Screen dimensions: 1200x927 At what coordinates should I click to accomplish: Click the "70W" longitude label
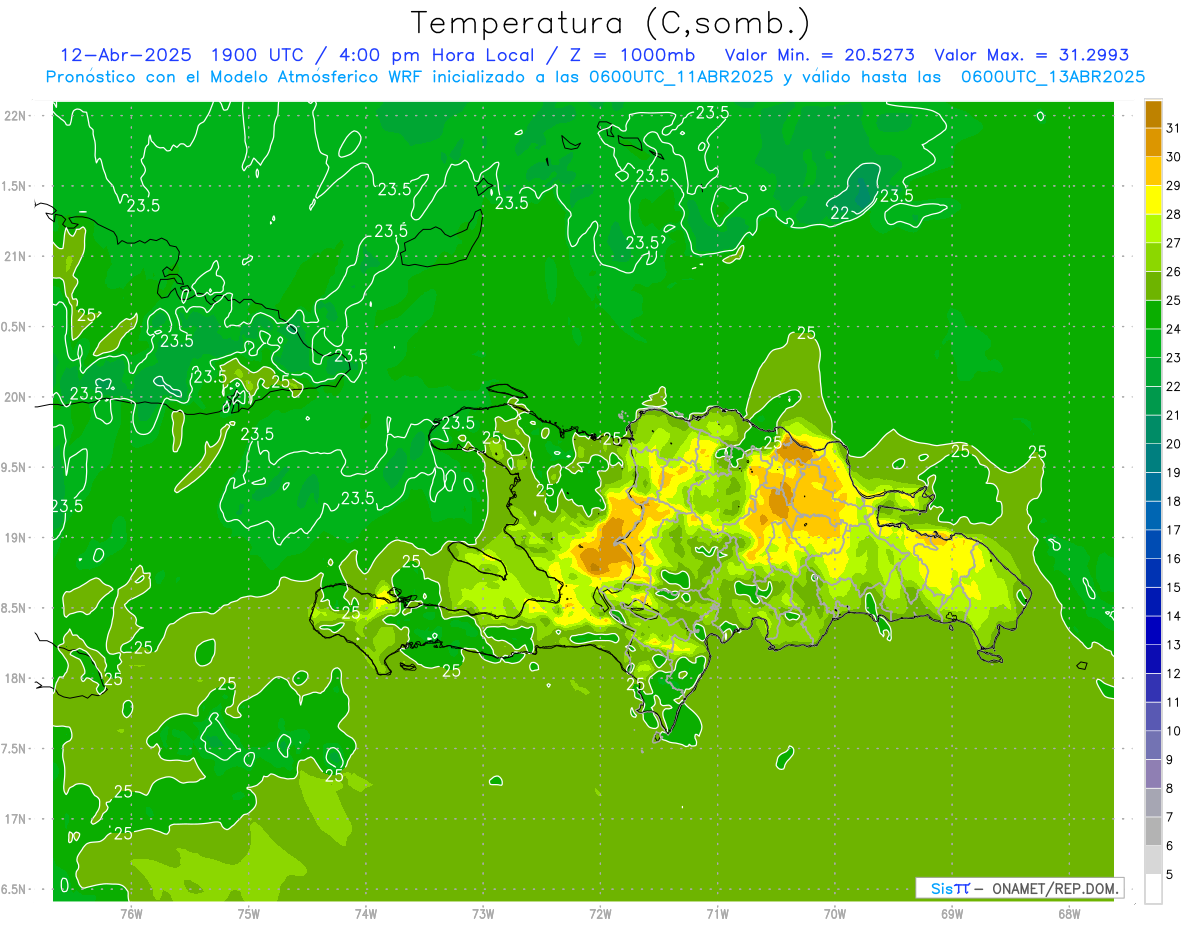pos(834,913)
